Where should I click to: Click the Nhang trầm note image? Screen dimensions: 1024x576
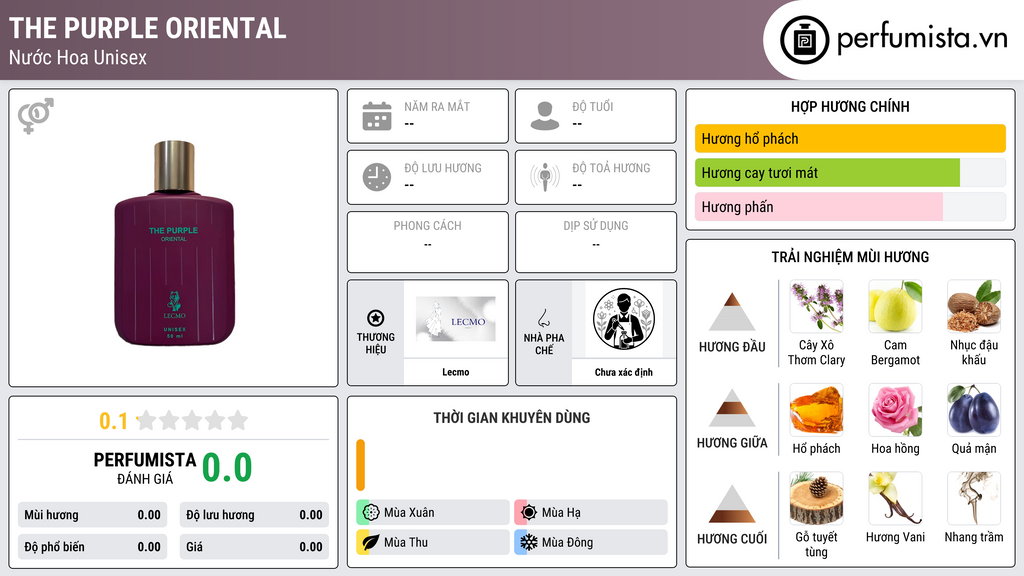tap(974, 498)
